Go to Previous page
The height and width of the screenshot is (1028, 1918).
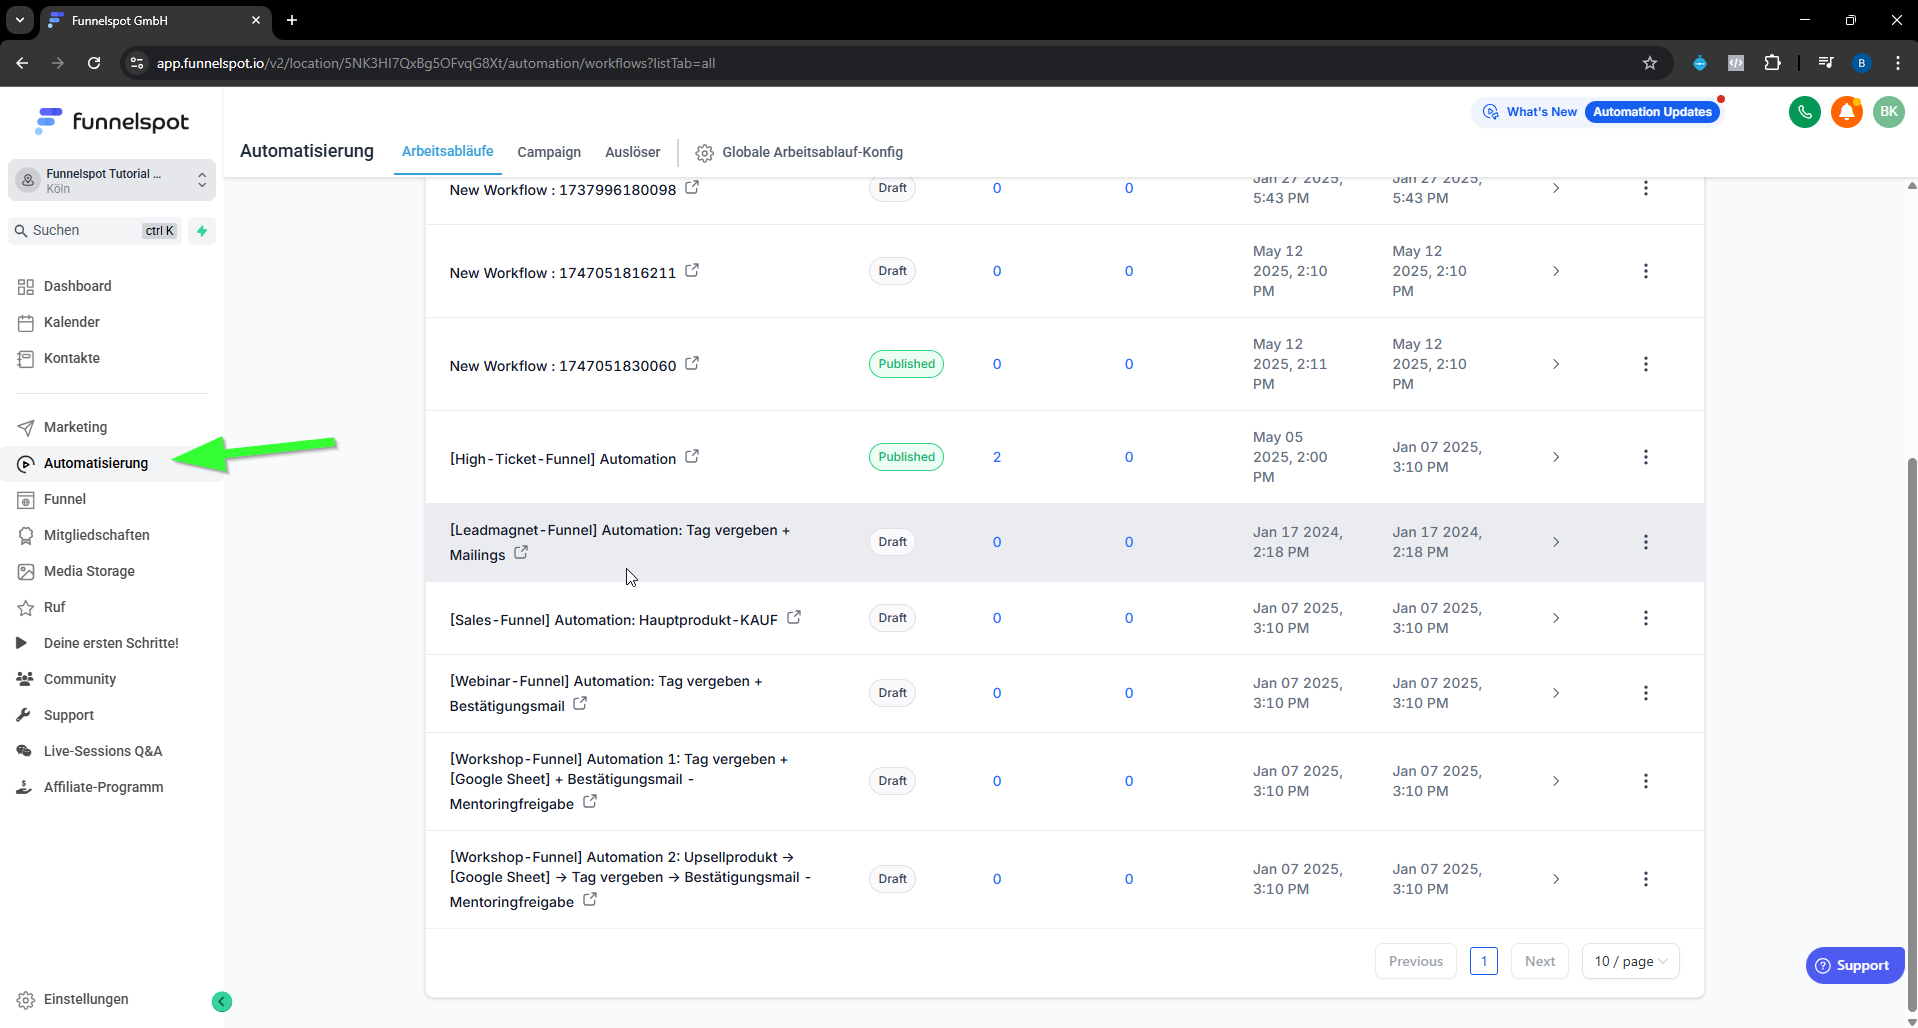[x=1415, y=961]
